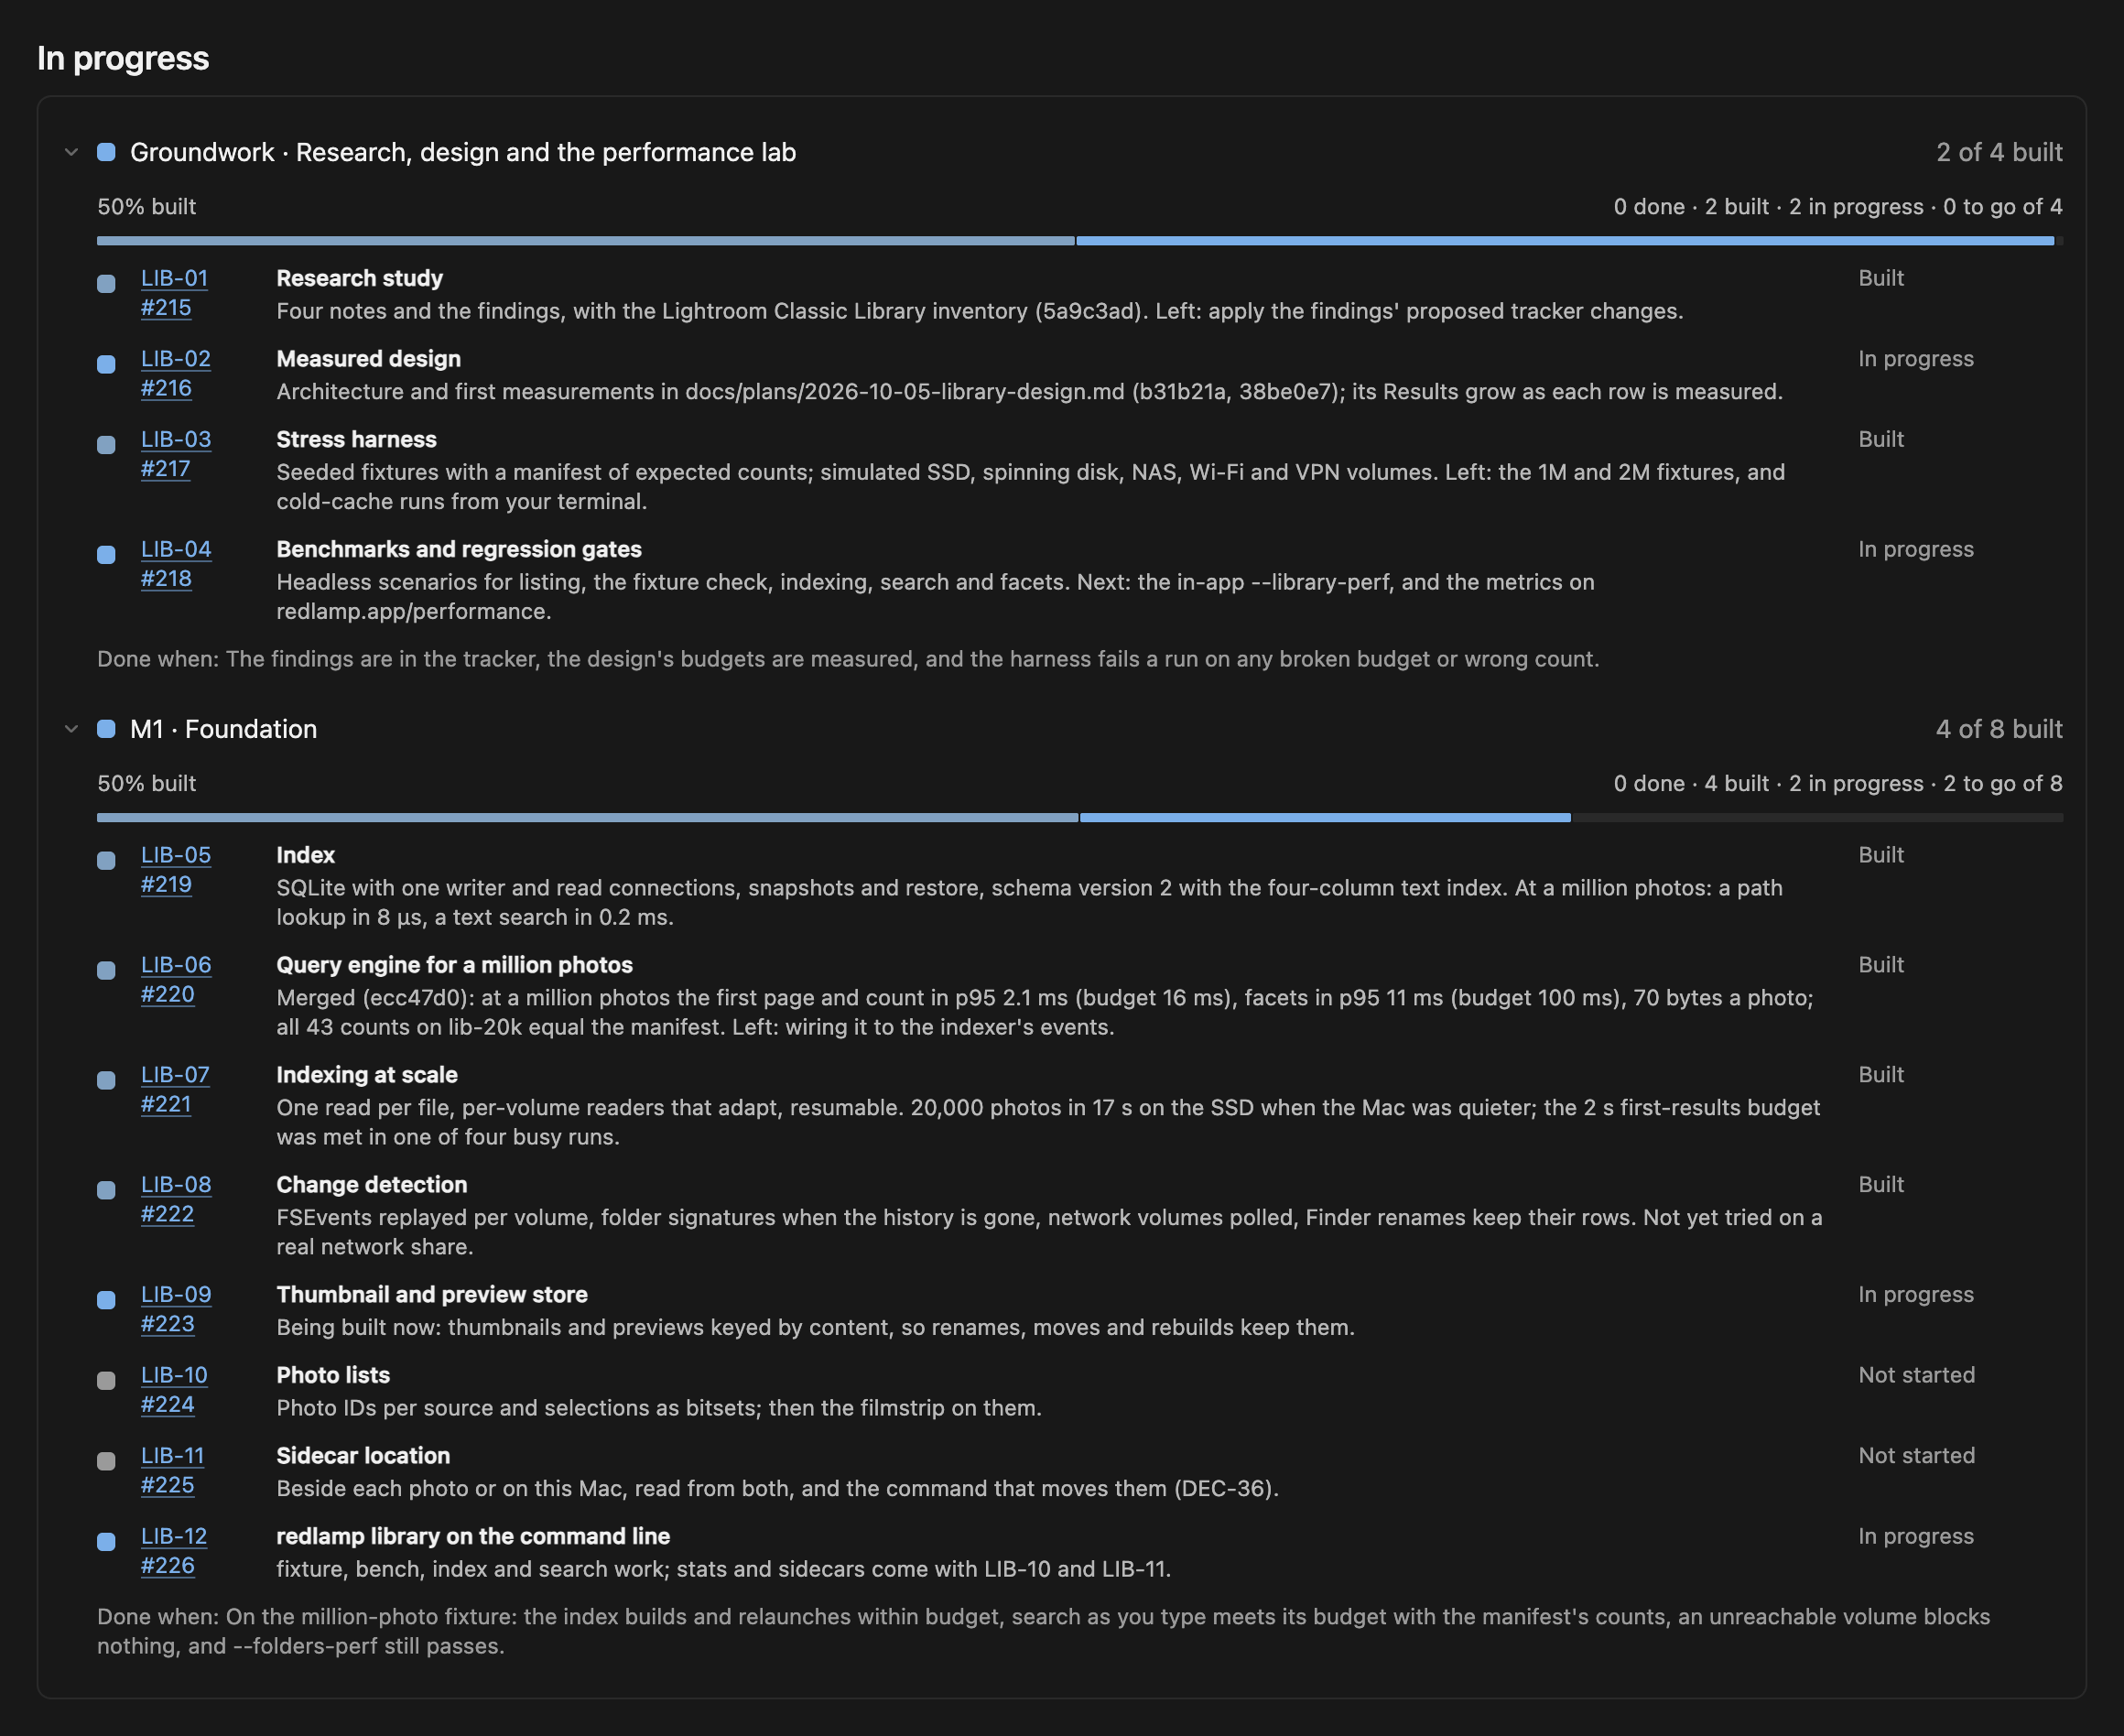The image size is (2124, 1736).
Task: Open issue #226
Action: tap(168, 1566)
